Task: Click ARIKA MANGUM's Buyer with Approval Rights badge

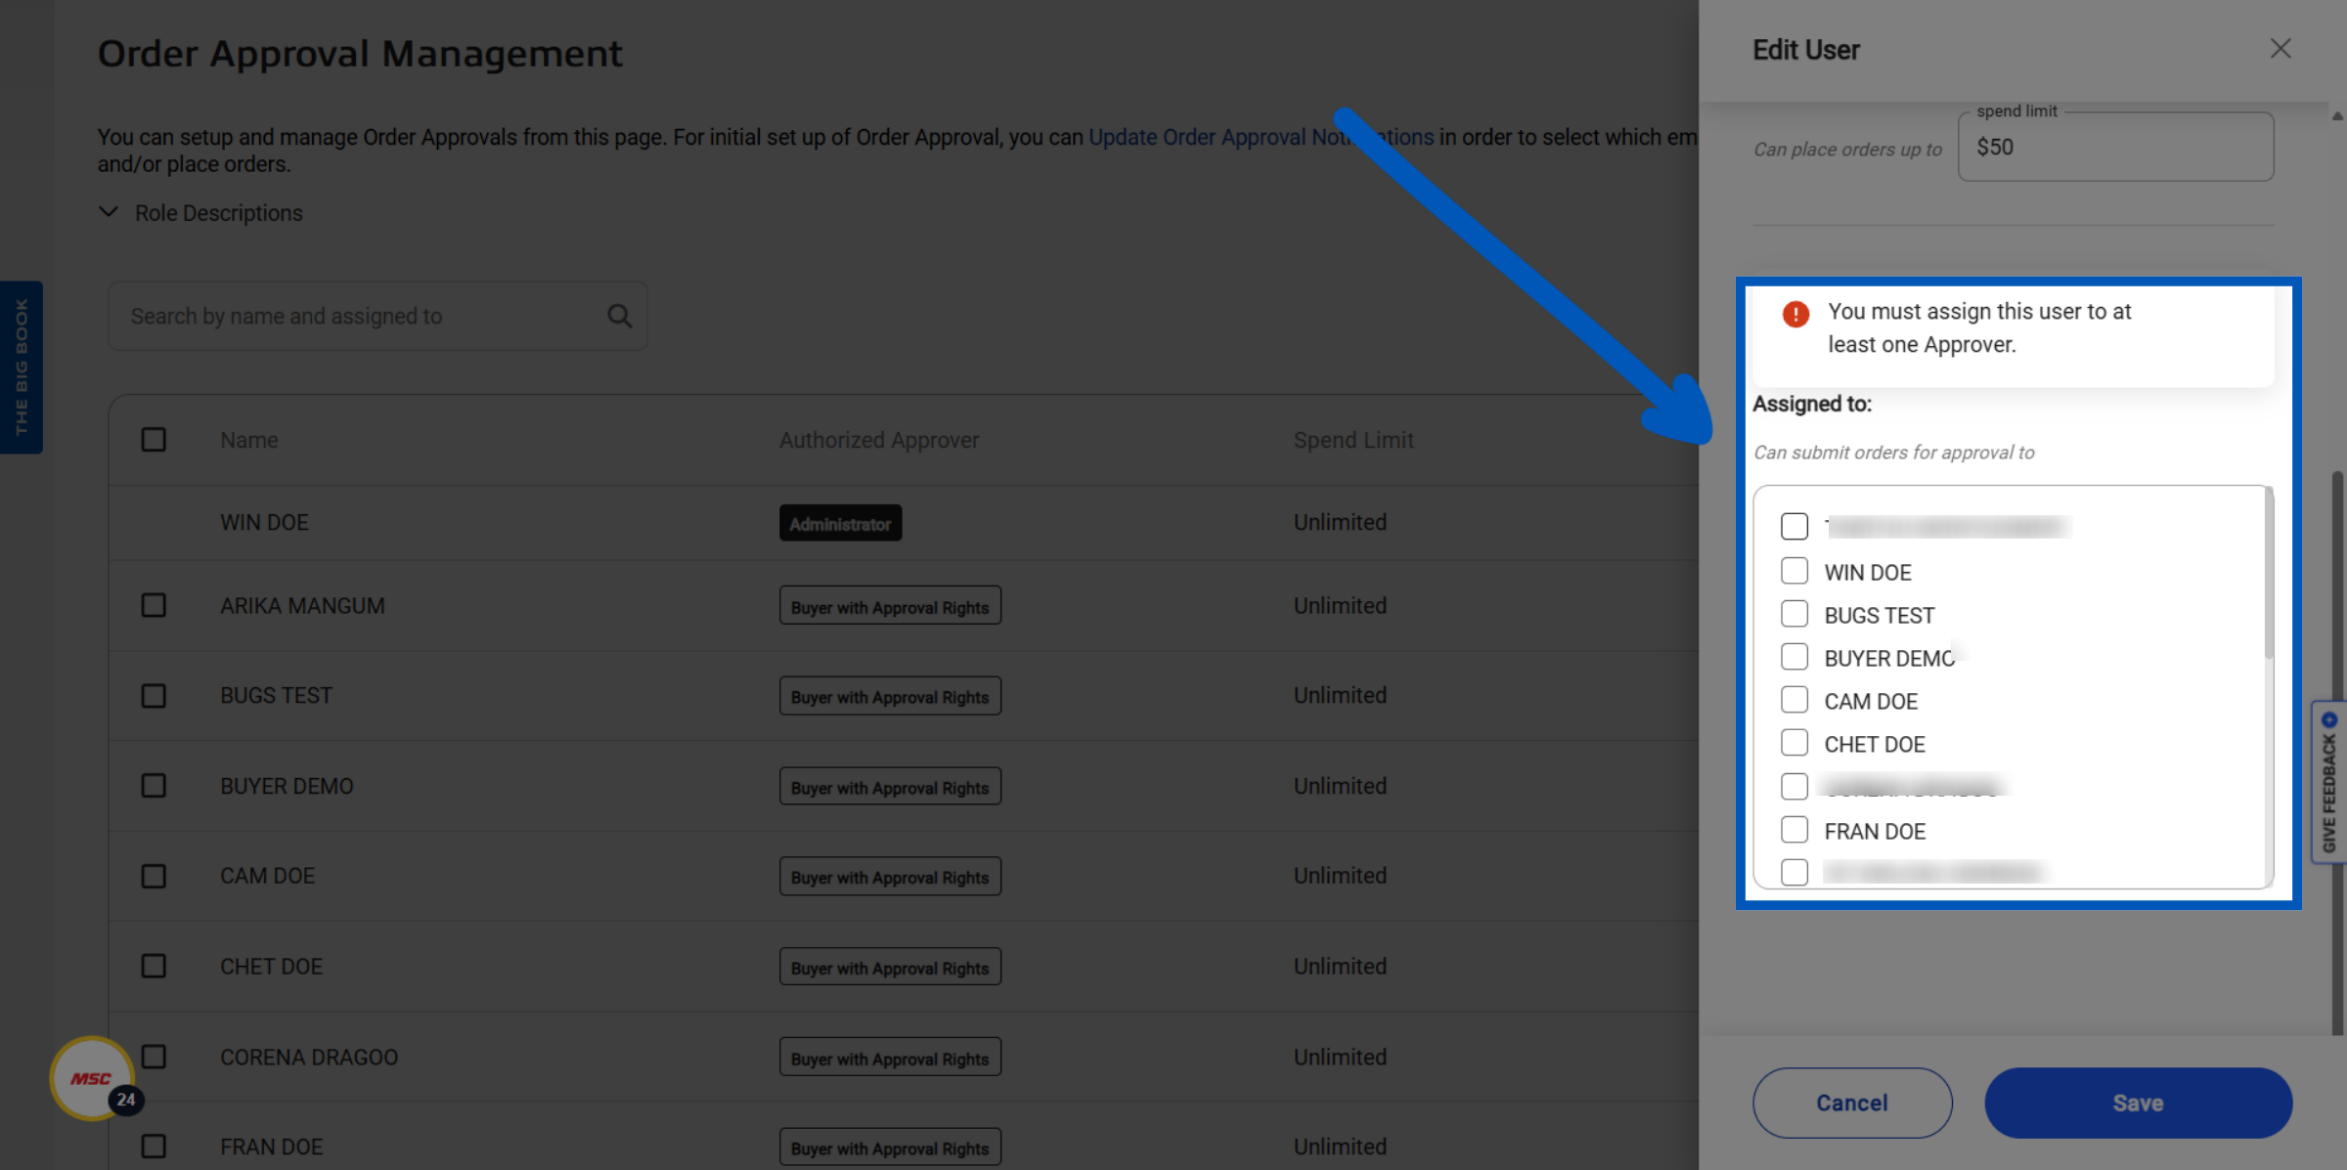Action: [x=890, y=606]
